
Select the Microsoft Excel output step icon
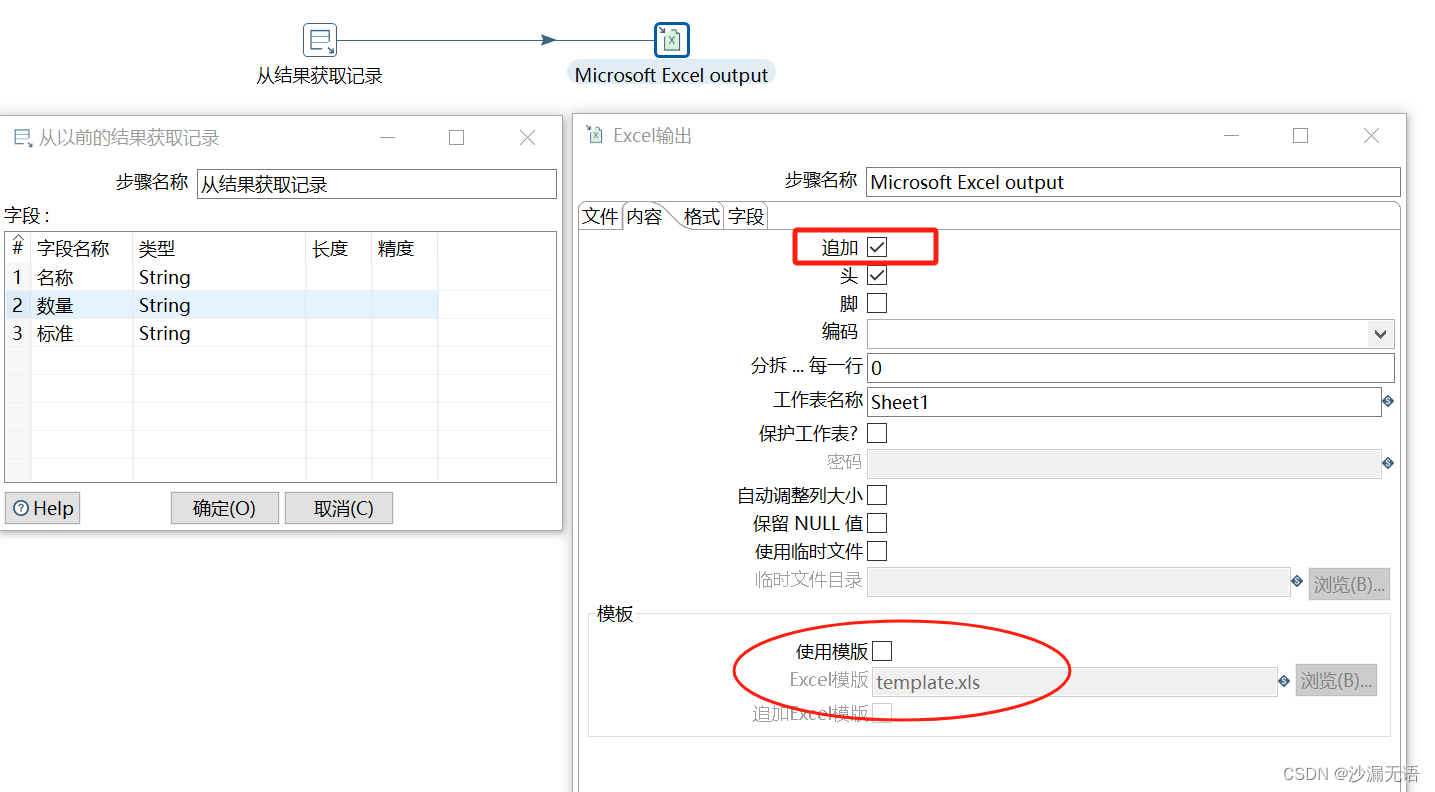tap(670, 40)
